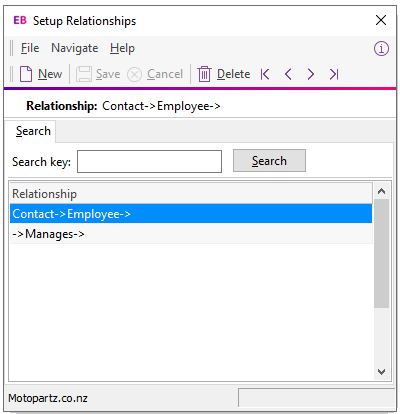This screenshot has height=414, width=400.
Task: Go to previous record arrow
Action: coord(288,74)
